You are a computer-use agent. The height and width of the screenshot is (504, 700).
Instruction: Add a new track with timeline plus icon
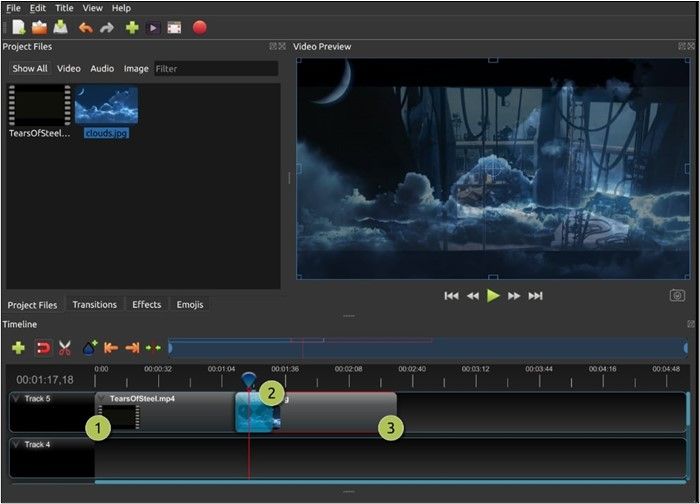18,348
